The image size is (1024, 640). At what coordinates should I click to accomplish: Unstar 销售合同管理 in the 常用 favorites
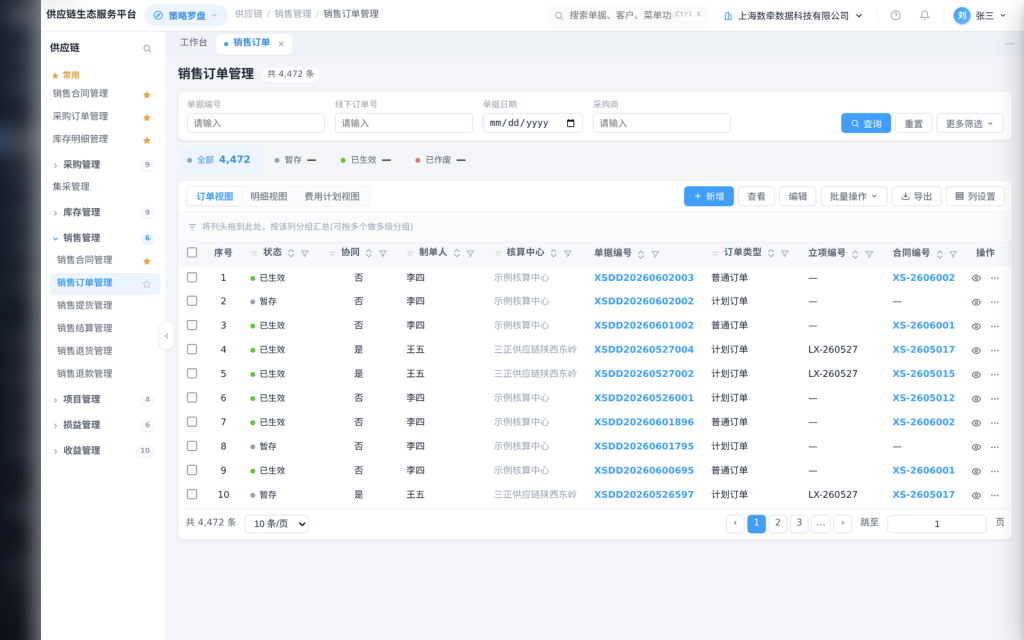[x=147, y=95]
